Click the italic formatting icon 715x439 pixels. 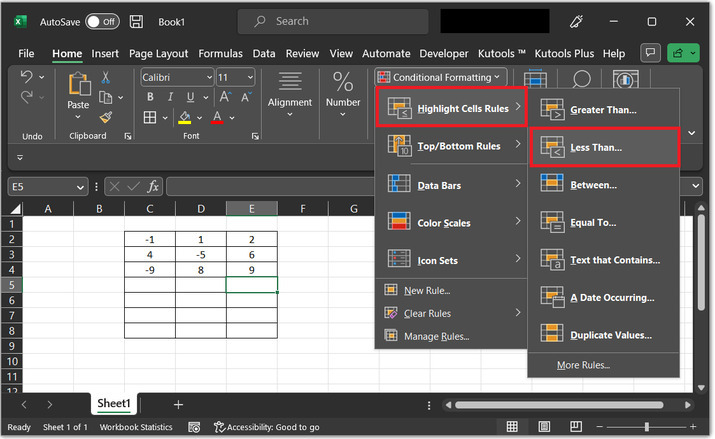coord(170,98)
